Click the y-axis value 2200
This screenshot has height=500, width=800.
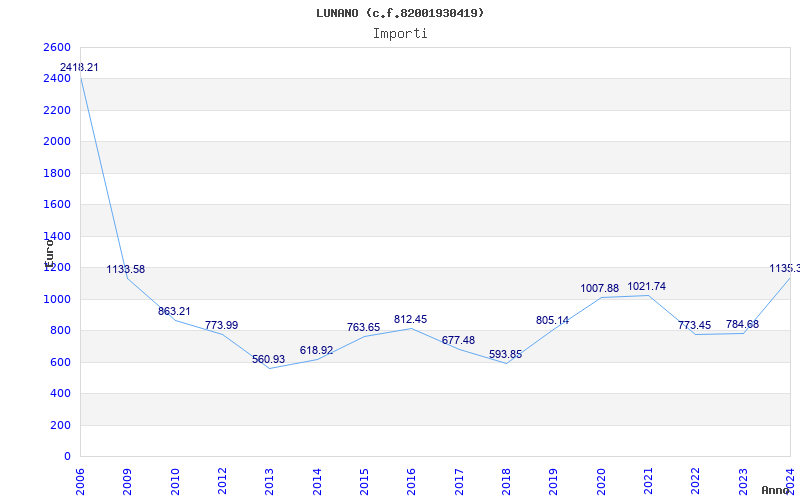coord(57,110)
